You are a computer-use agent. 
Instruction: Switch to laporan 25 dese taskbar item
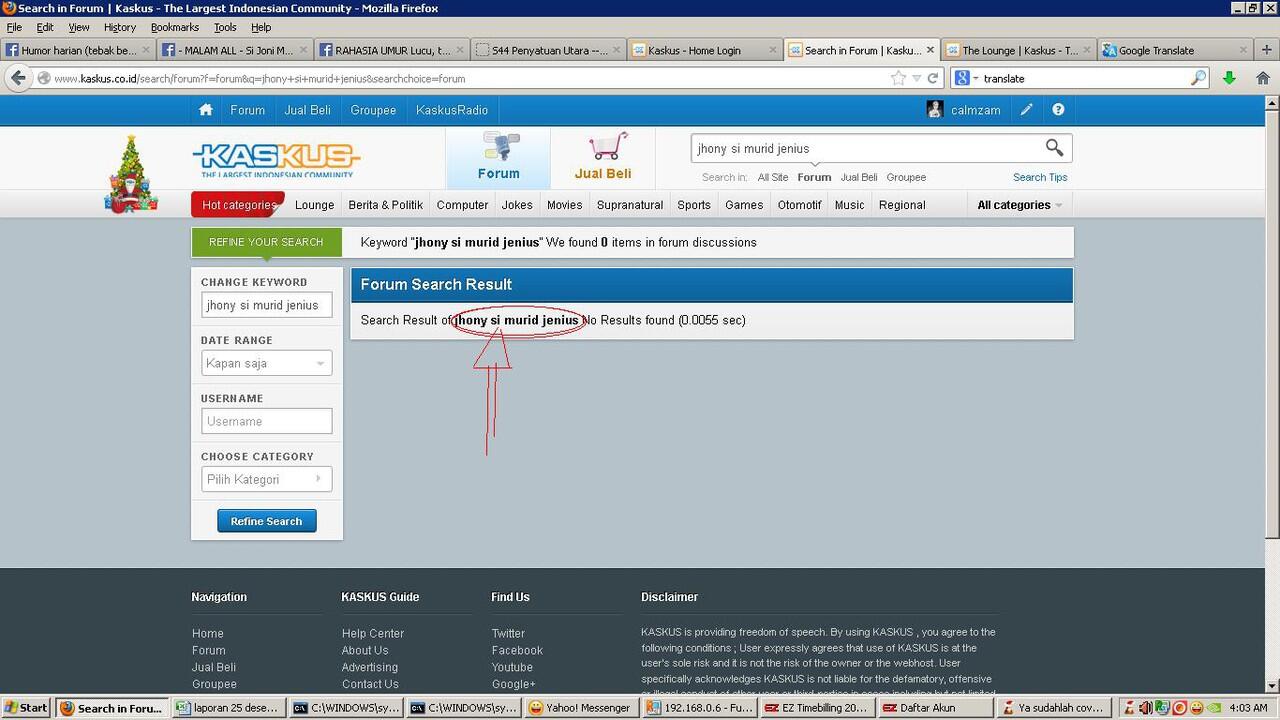tap(230, 707)
